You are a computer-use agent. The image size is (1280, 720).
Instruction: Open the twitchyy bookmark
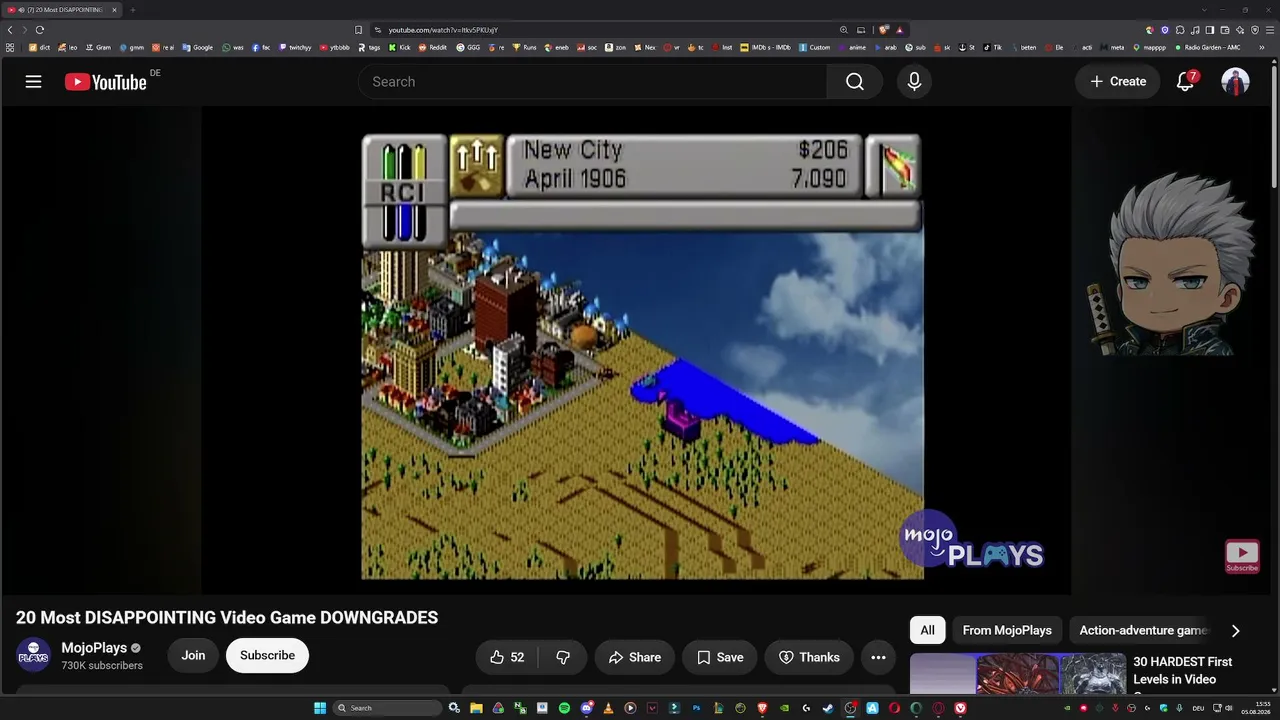[295, 47]
